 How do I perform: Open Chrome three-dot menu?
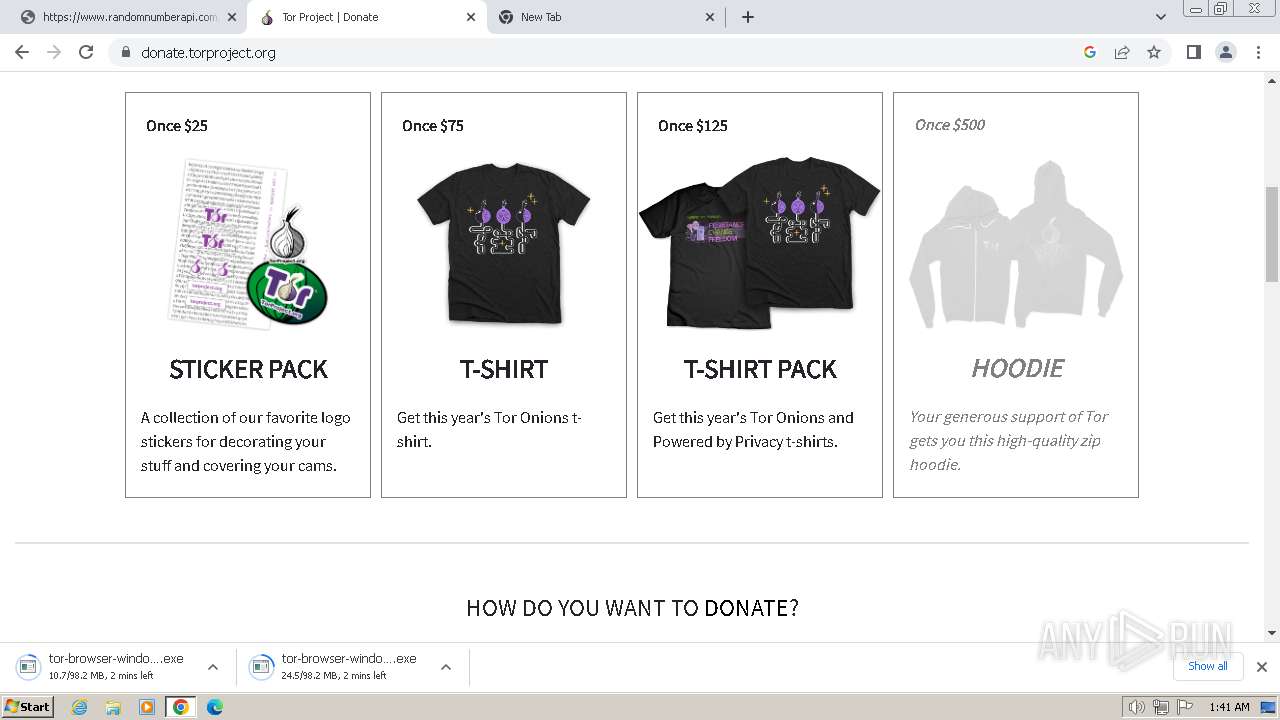(1259, 52)
